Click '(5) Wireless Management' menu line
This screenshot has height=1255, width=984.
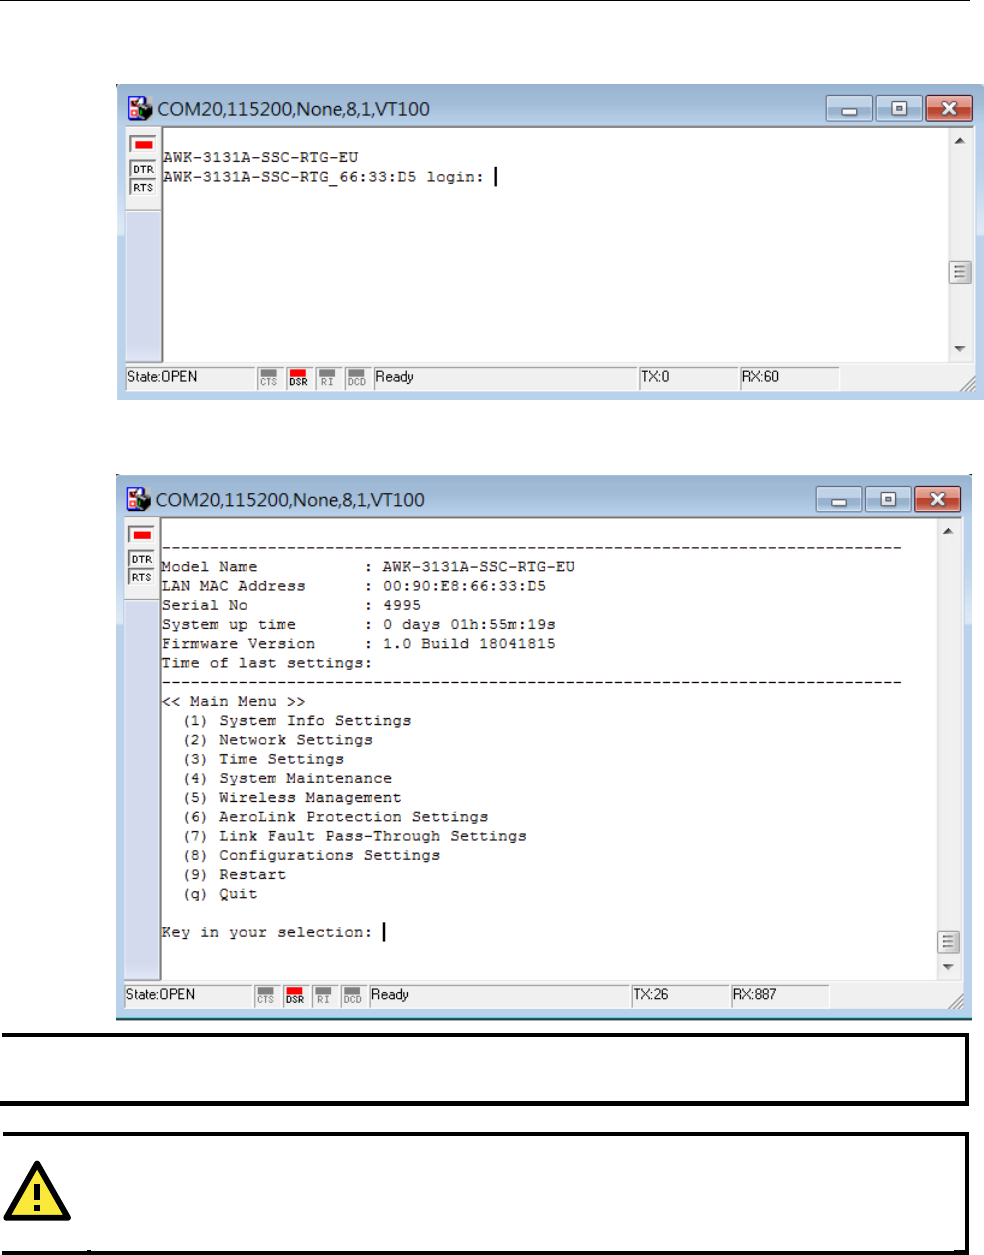click(292, 798)
